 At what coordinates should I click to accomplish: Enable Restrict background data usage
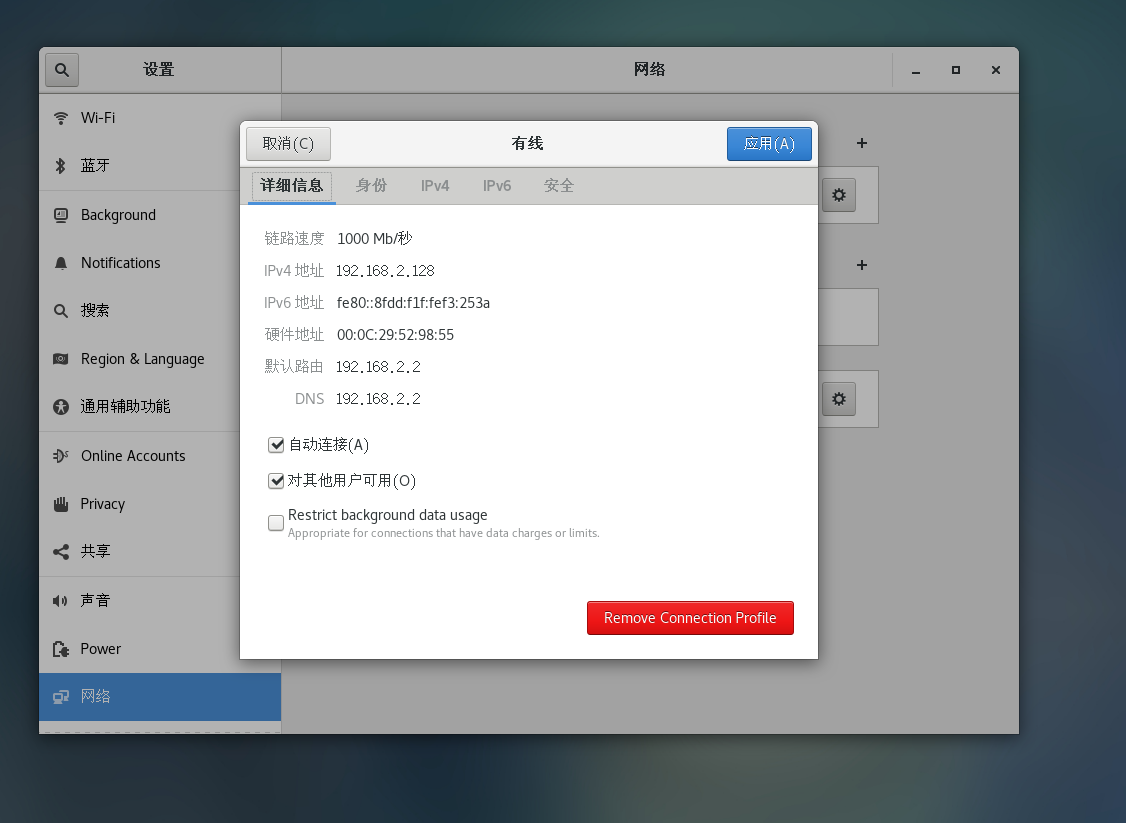[x=275, y=523]
